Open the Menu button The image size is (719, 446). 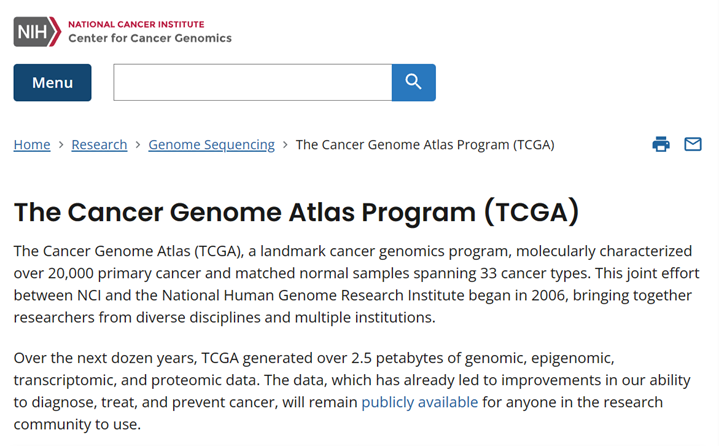click(x=52, y=83)
